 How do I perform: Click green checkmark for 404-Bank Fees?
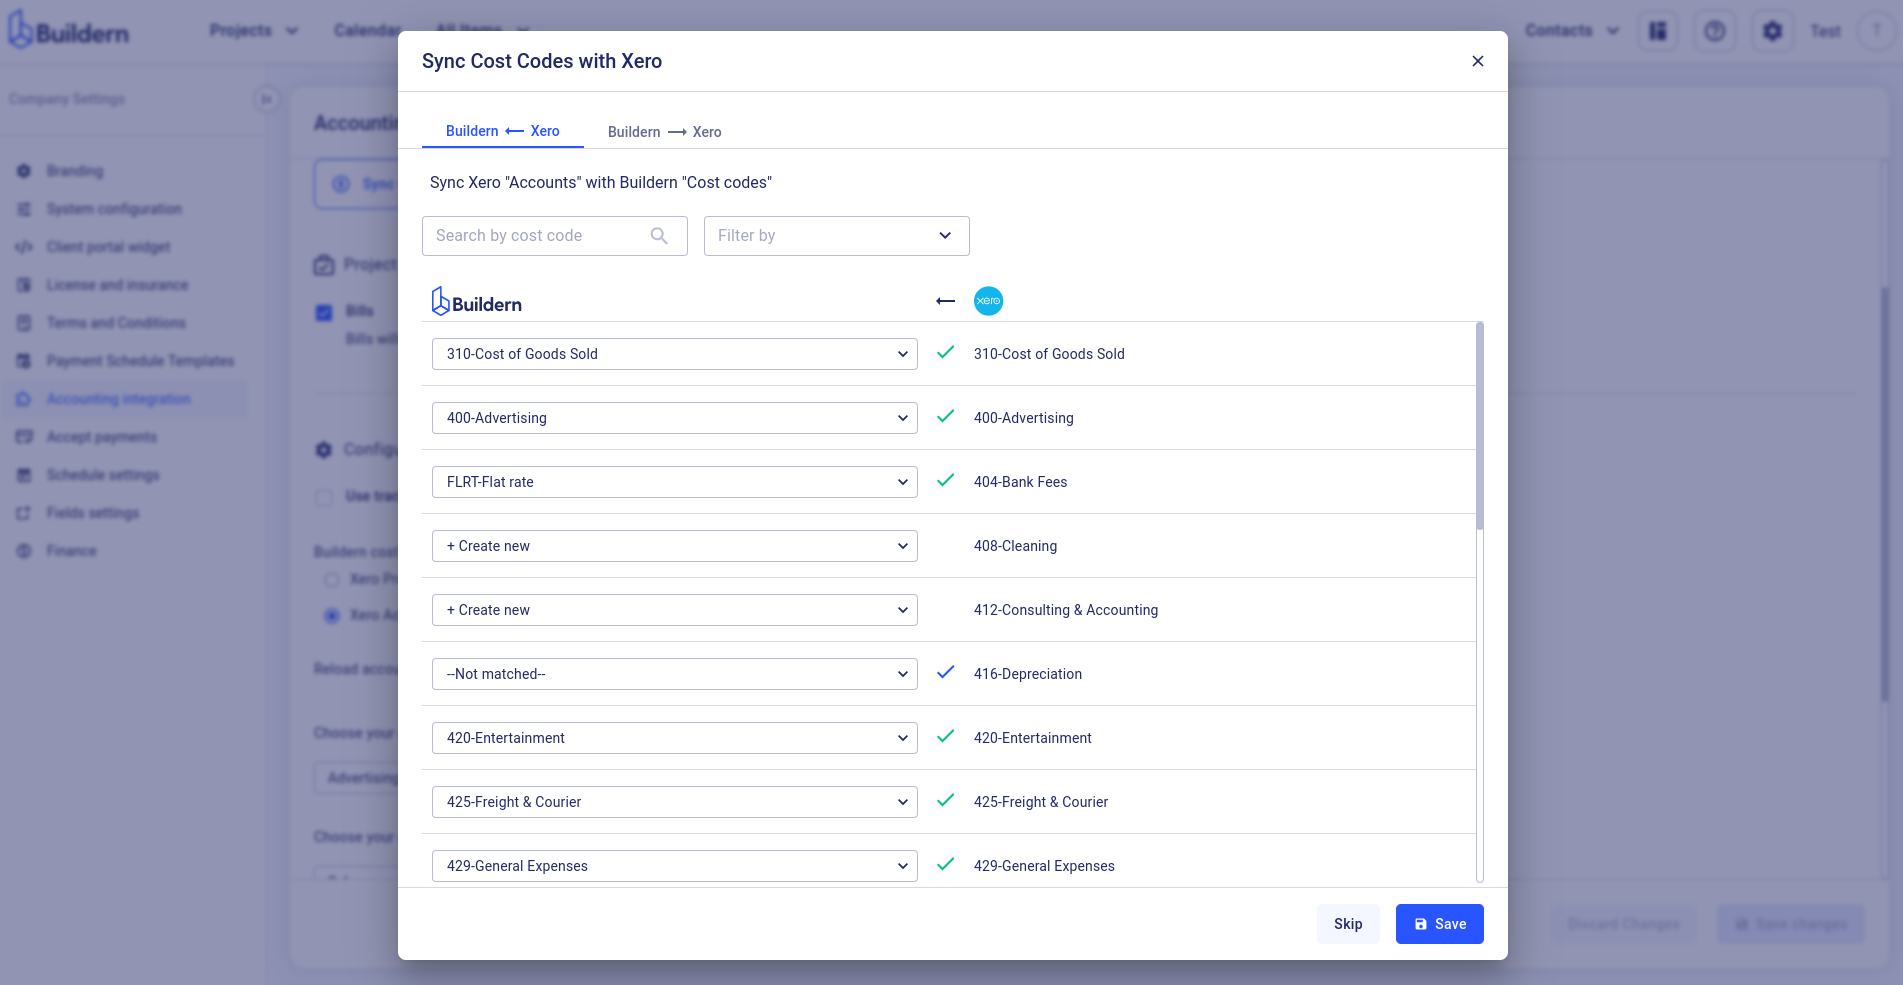pos(945,480)
